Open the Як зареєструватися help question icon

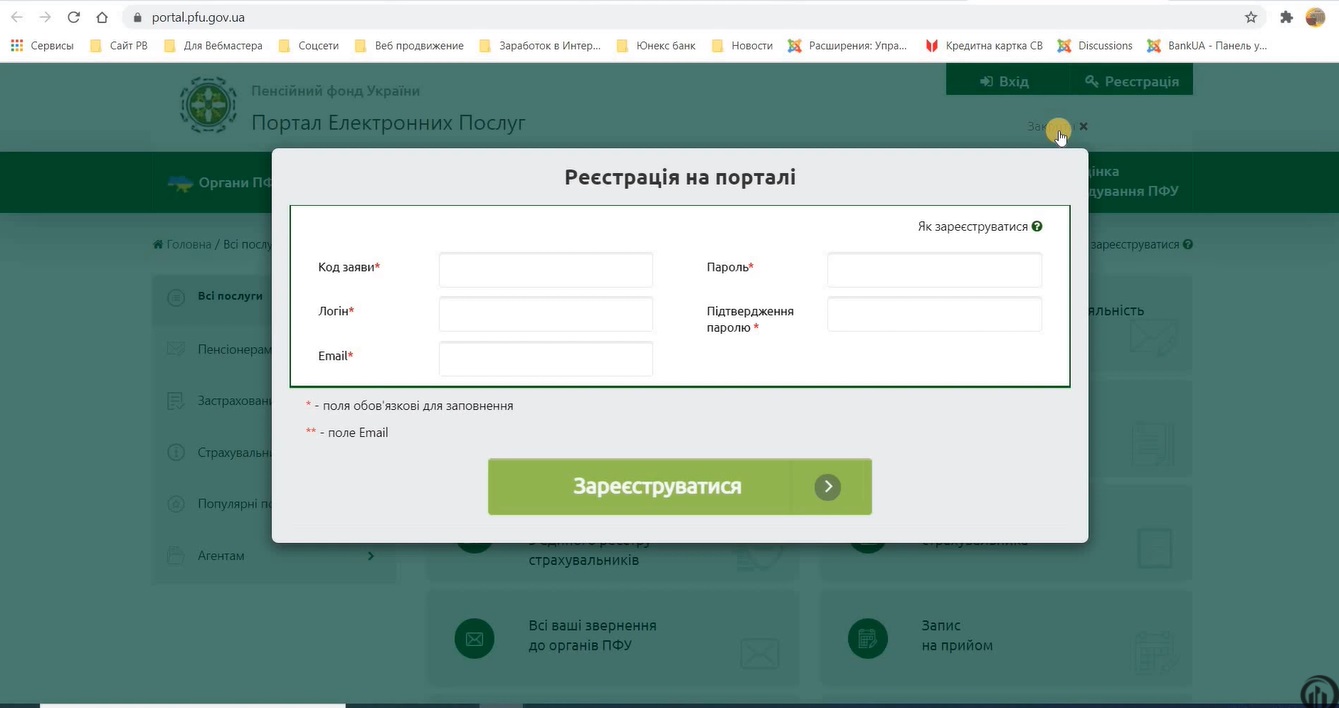(x=1037, y=226)
